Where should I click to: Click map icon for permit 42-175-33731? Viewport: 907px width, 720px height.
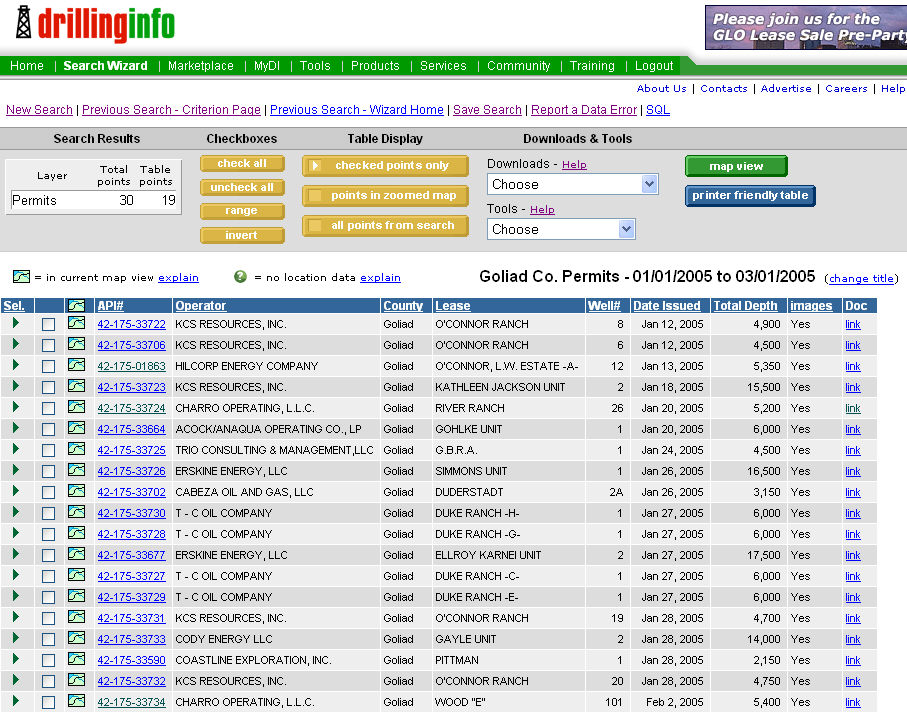76,617
